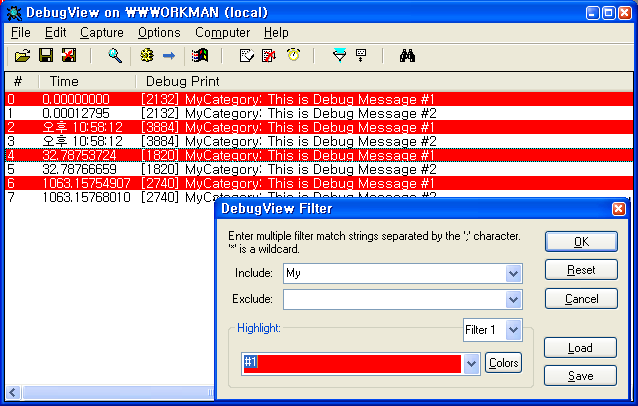Screen dimensions: 638x406
Task: Click the blue arrow Pass-Through icon
Action: tap(169, 55)
